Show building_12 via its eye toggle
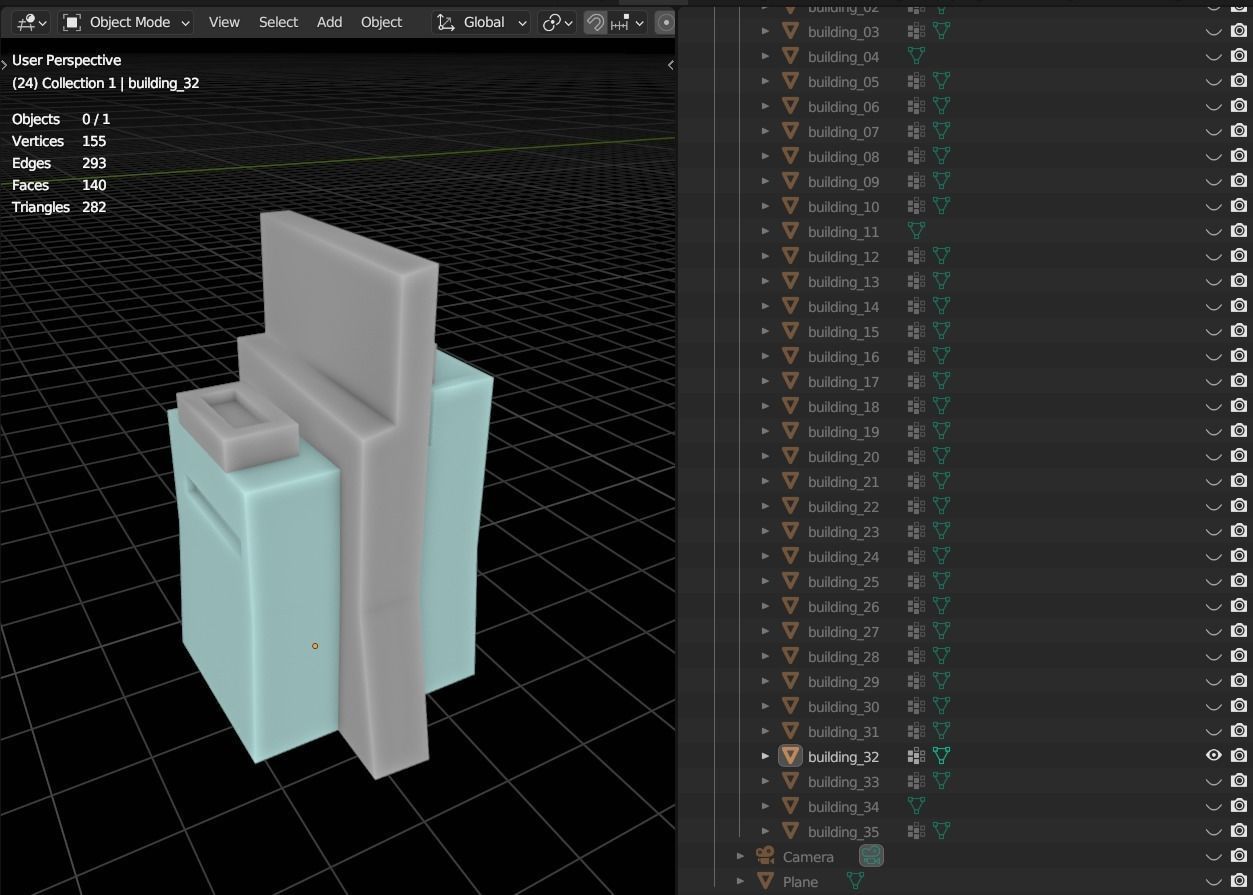Screen dimensions: 1253x895 (x=1213, y=256)
